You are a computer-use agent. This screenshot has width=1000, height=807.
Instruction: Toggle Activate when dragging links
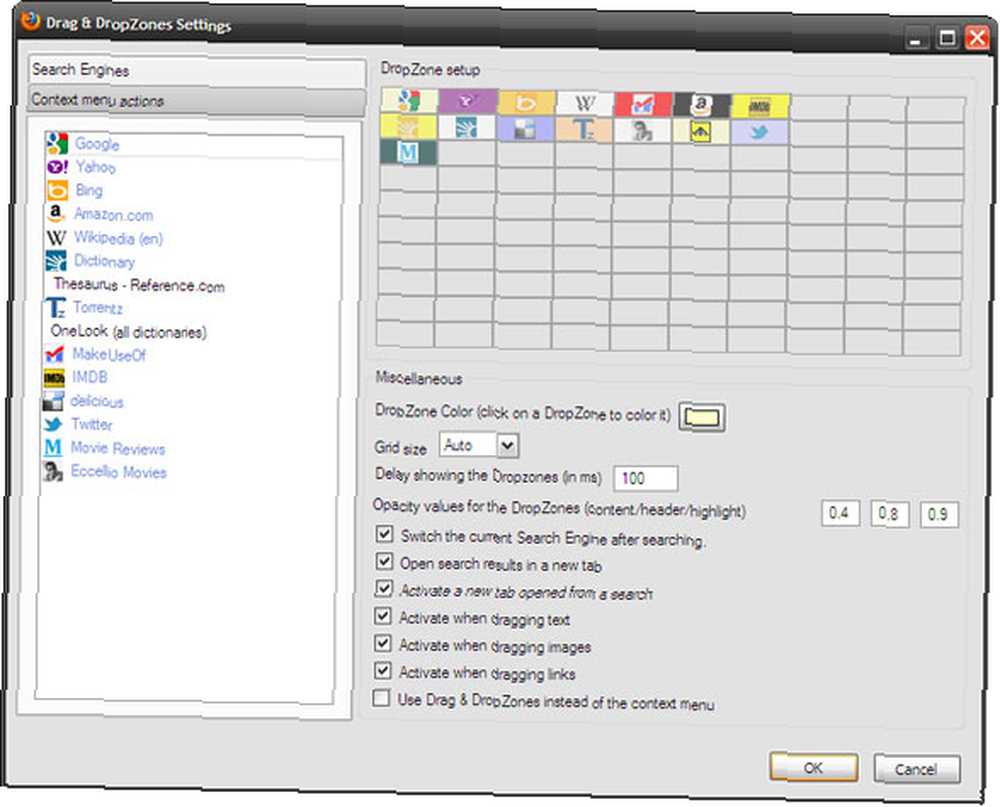[382, 670]
